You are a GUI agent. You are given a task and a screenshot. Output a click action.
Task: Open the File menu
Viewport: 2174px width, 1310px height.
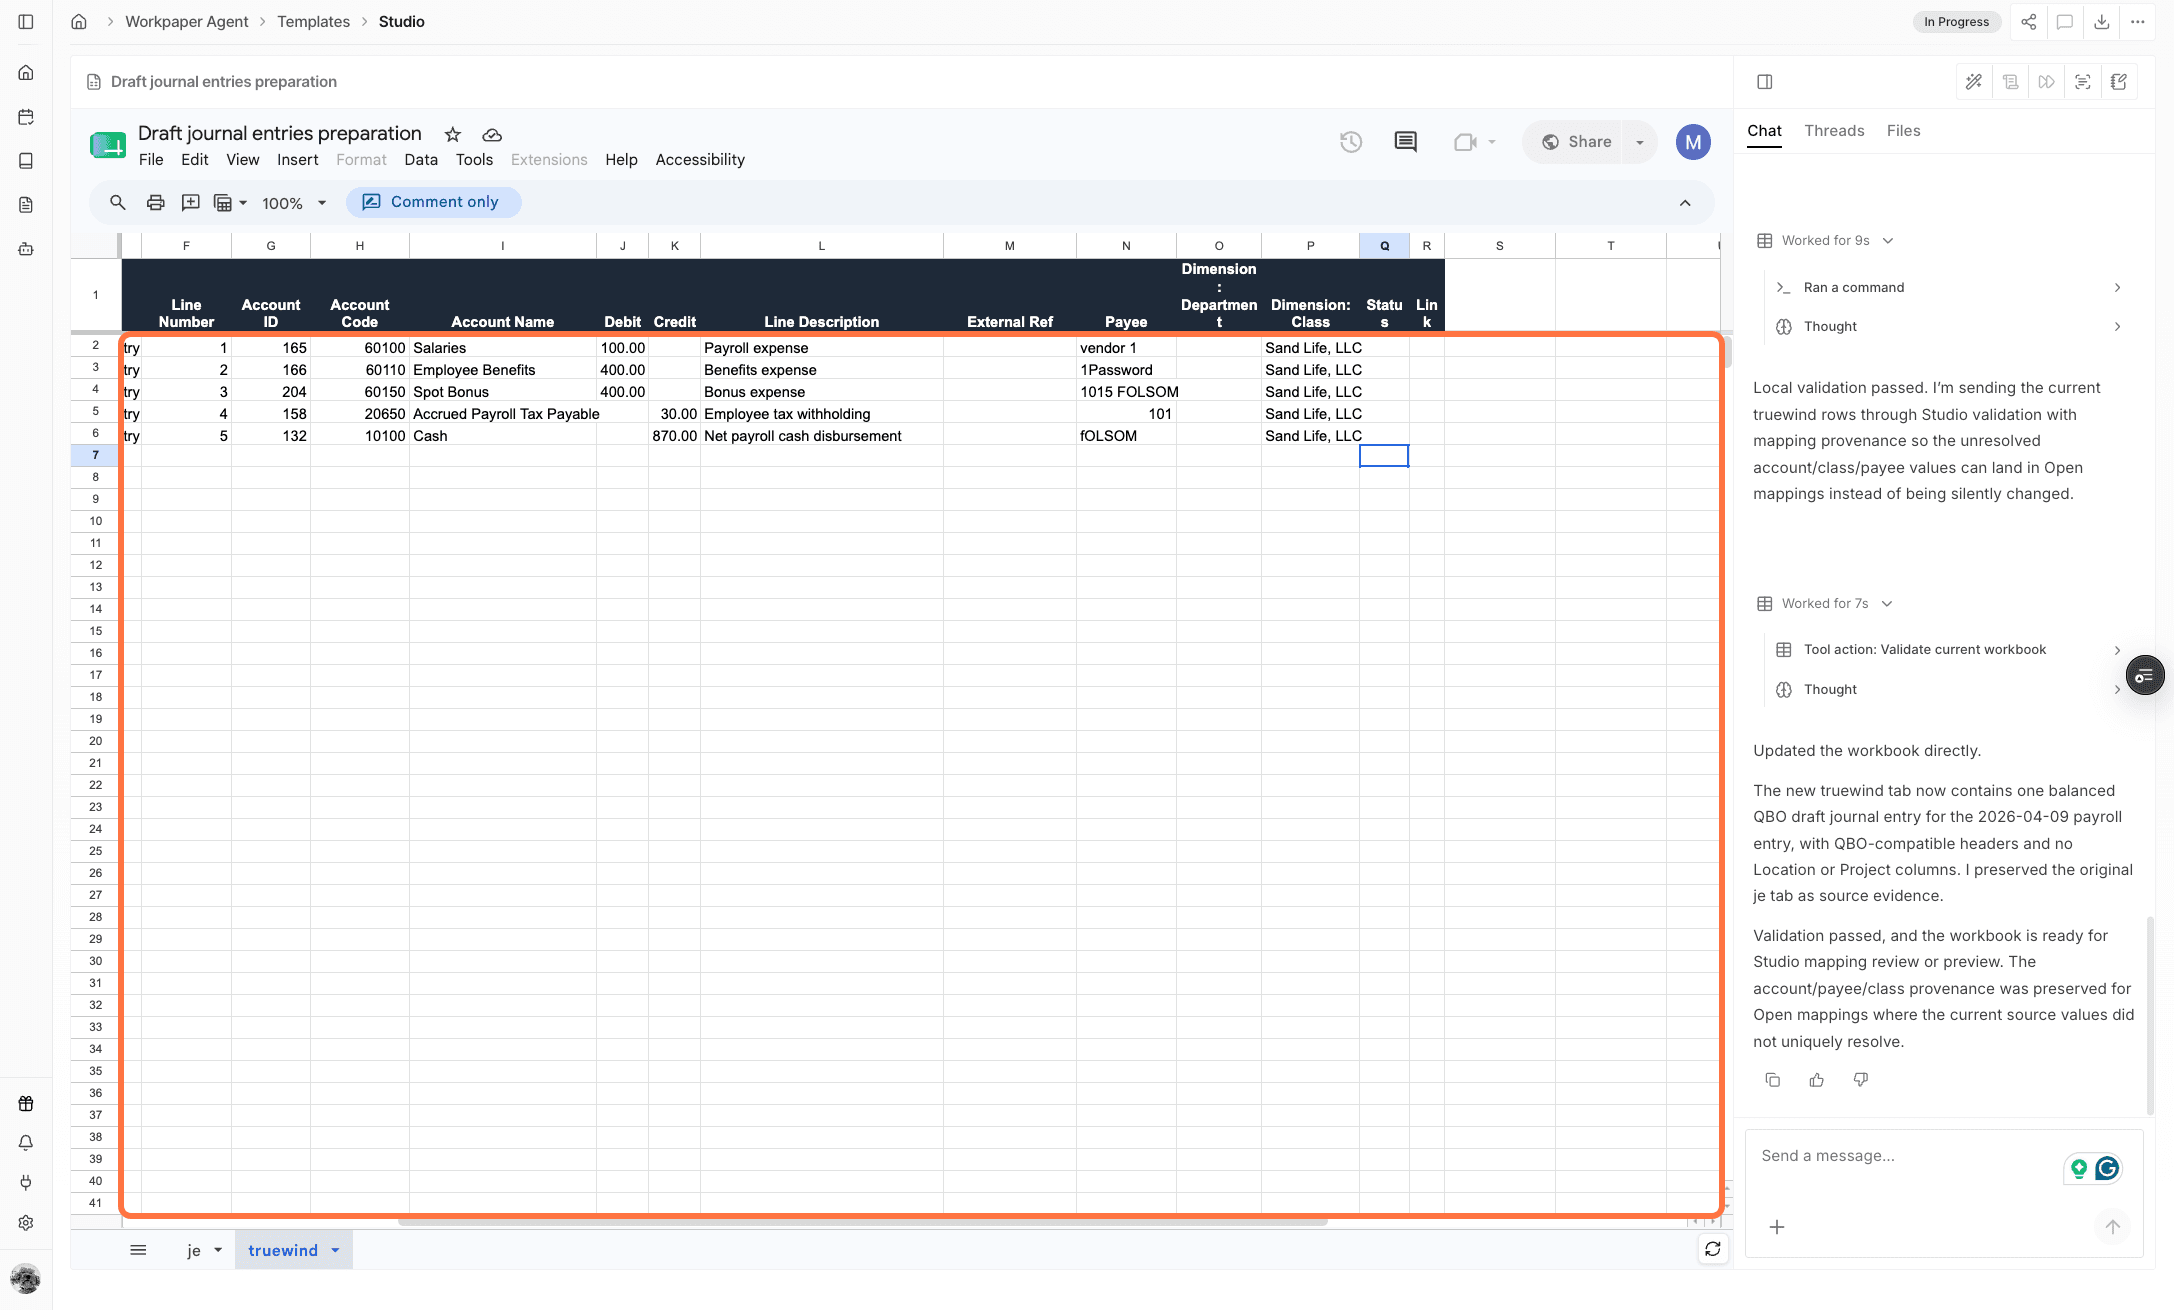pyautogui.click(x=151, y=160)
